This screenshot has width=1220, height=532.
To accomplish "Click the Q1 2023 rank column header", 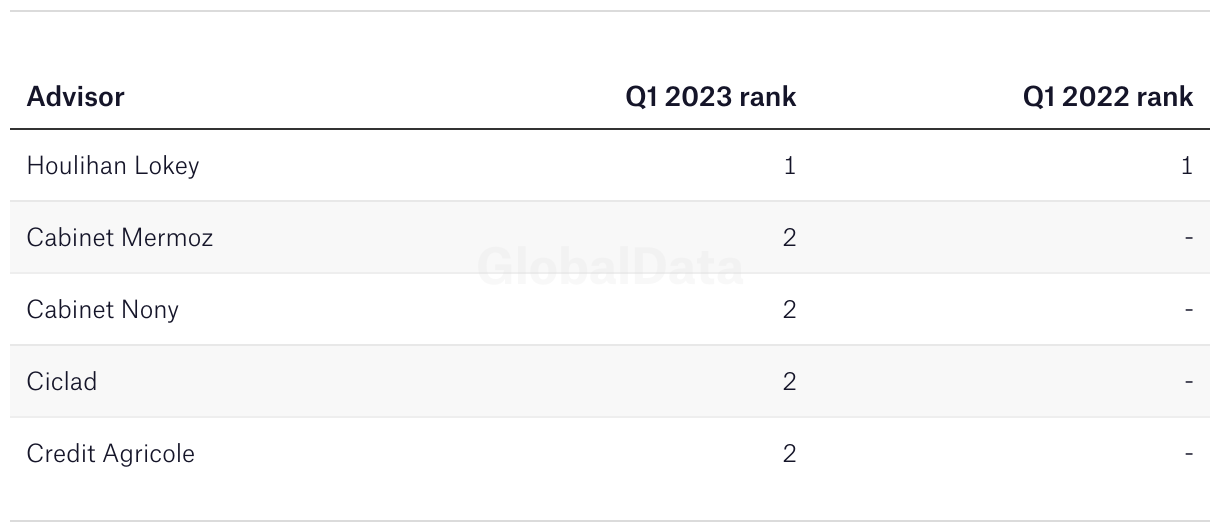I will coord(711,97).
